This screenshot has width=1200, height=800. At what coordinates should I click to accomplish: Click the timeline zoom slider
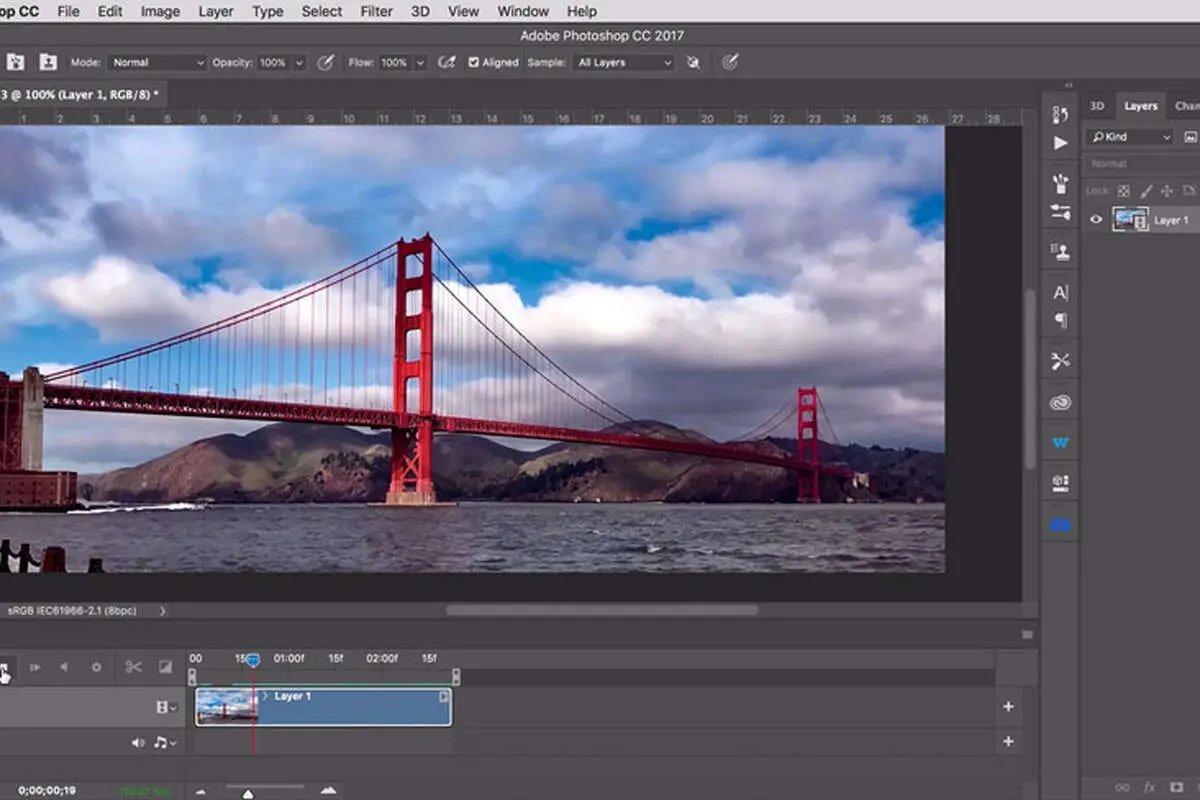coord(248,792)
